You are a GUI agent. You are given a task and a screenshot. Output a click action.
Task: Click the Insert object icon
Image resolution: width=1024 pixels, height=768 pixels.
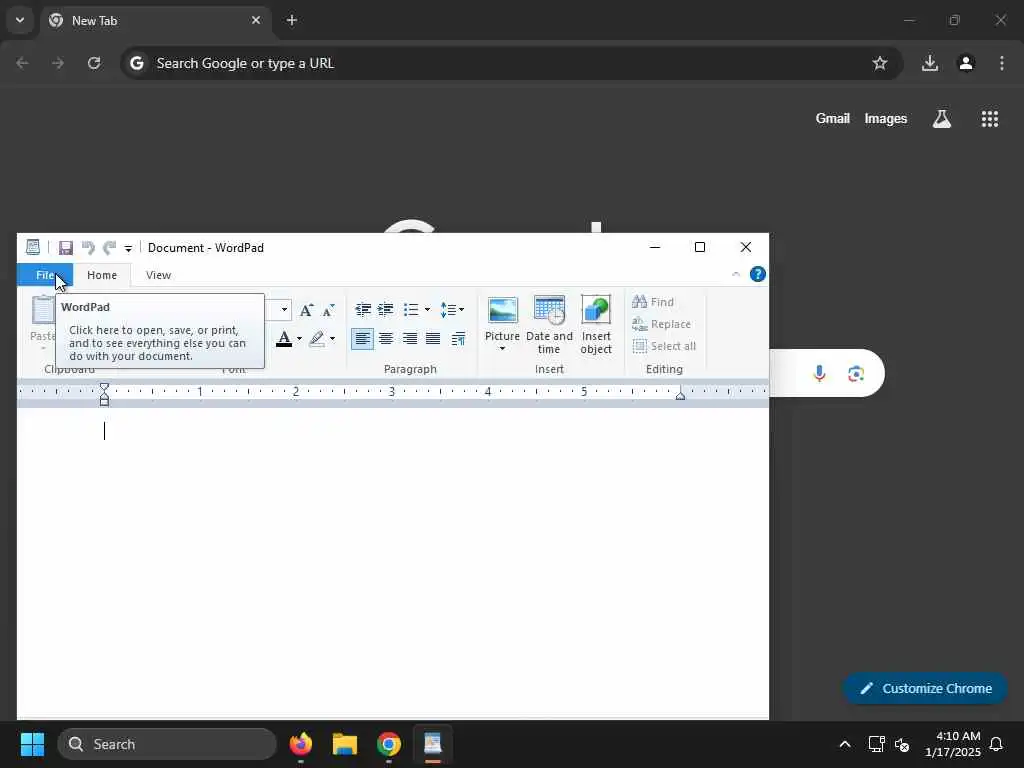click(596, 325)
